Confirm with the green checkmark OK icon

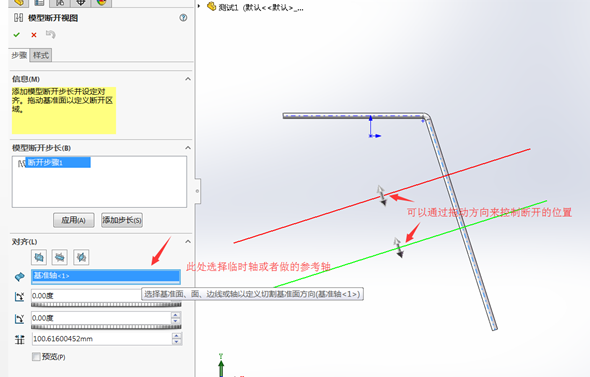(17, 35)
